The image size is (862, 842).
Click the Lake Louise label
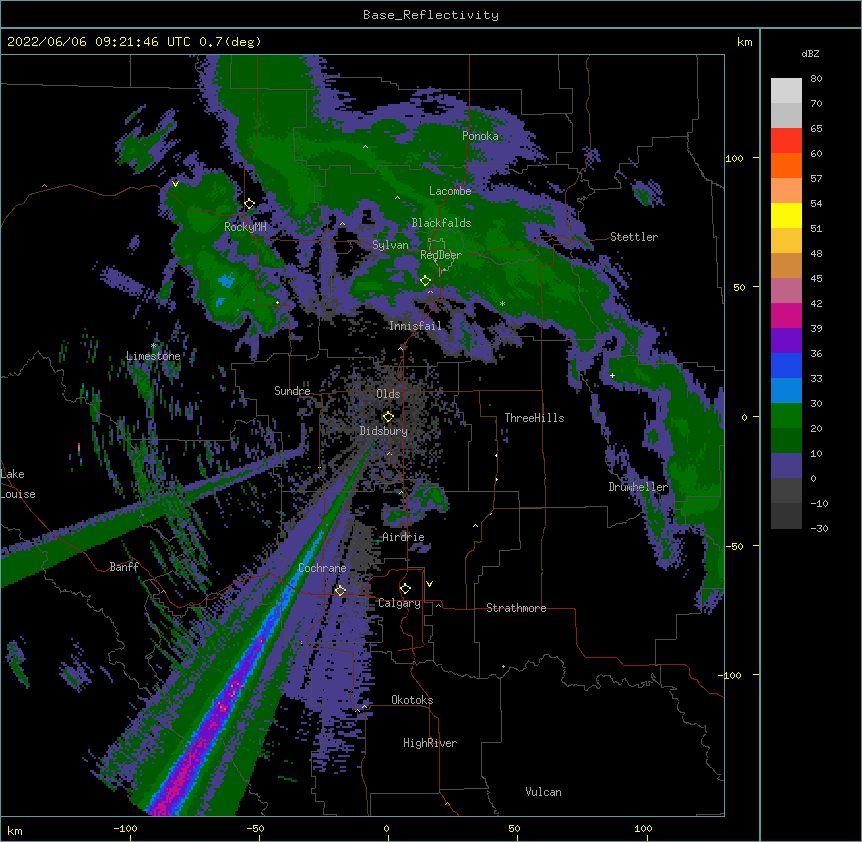coord(18,484)
